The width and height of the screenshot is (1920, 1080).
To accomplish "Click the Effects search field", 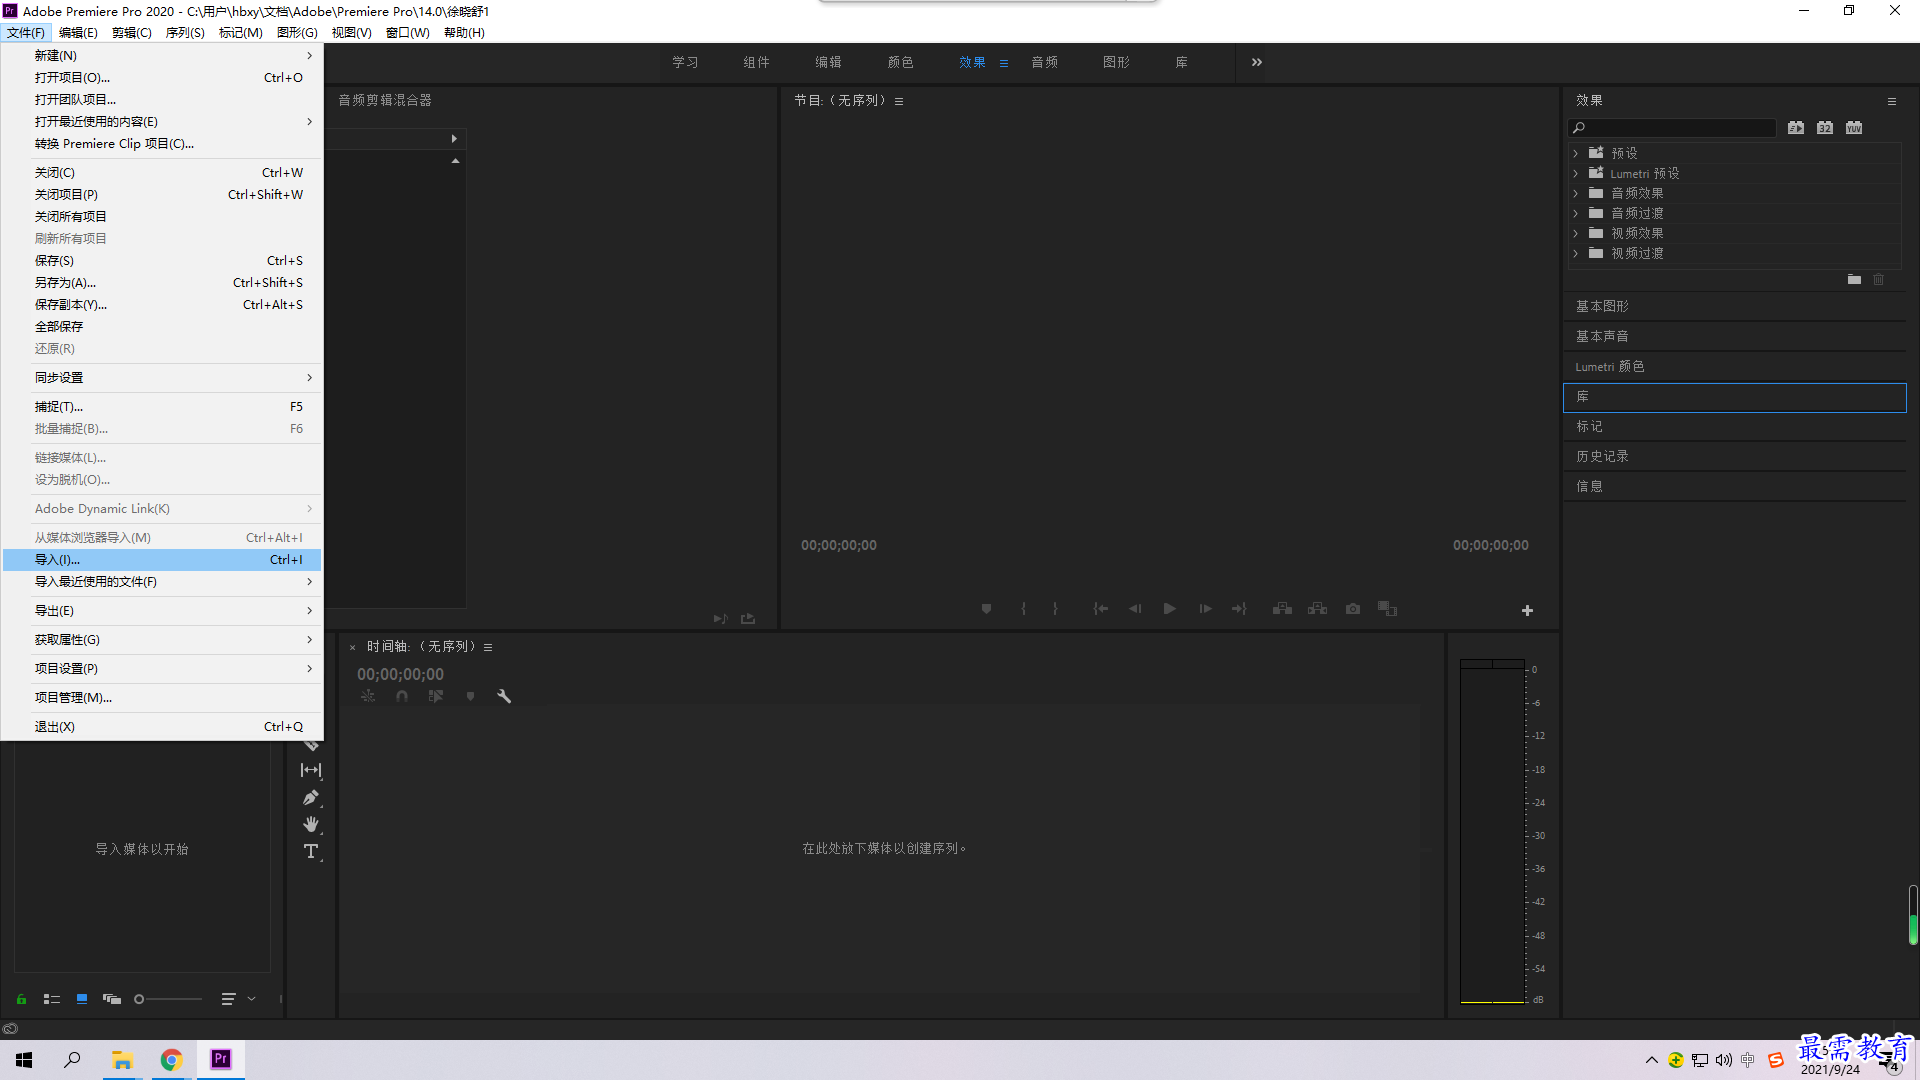I will [1672, 128].
